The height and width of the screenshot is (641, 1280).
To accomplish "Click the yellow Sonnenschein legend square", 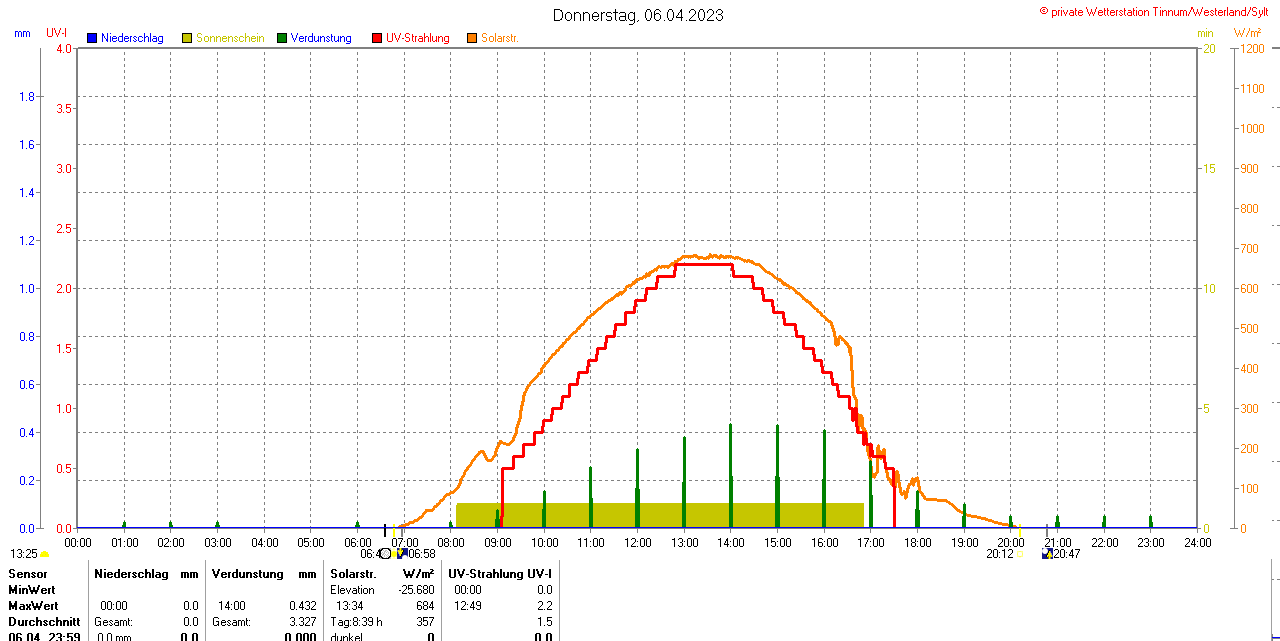I will (187, 38).
